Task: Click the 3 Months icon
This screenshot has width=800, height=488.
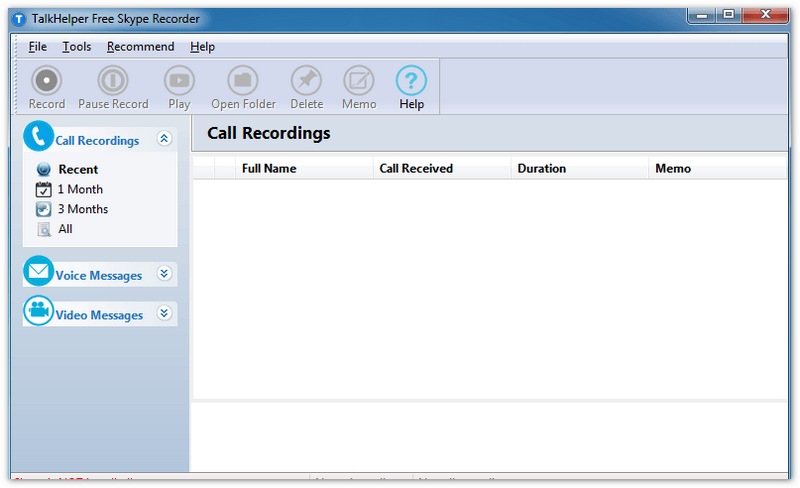Action: click(x=43, y=209)
